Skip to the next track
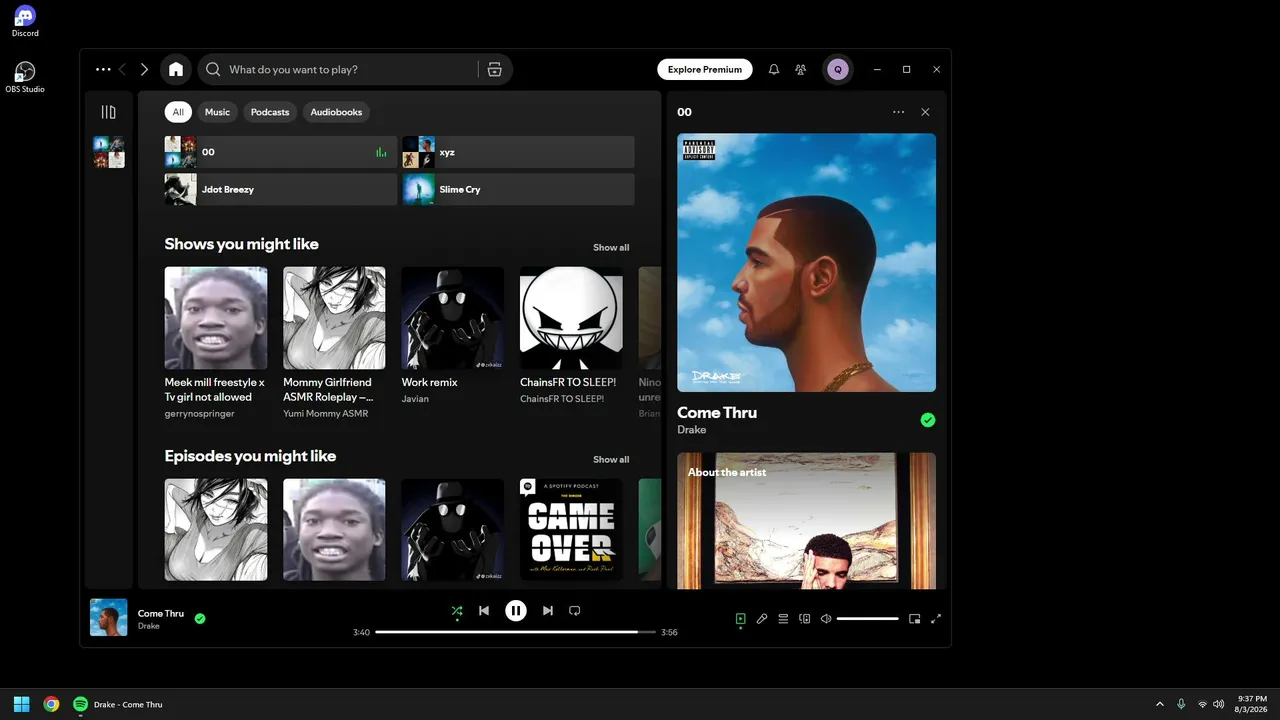This screenshot has width=1280, height=720. coord(547,610)
